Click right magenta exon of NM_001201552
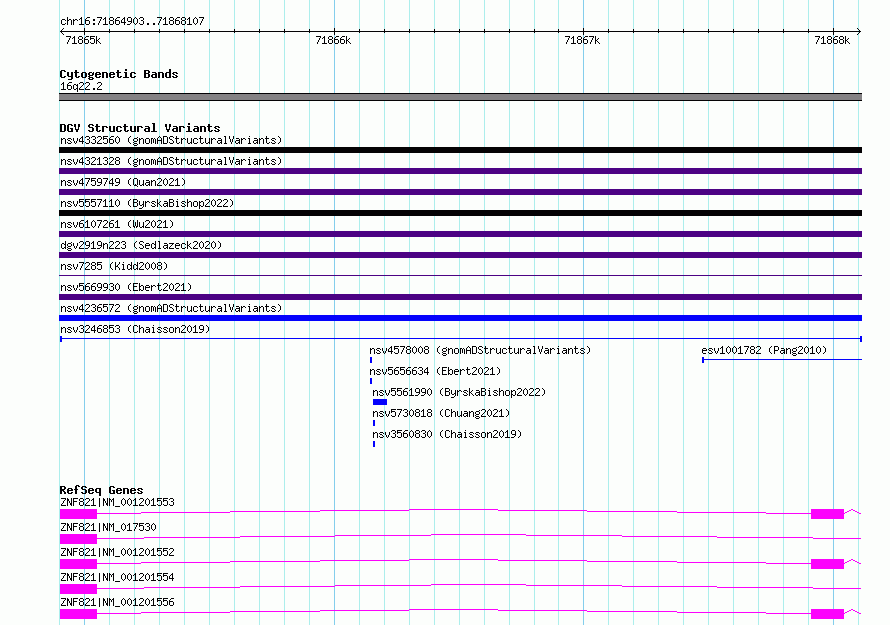The height and width of the screenshot is (625, 890). [x=828, y=564]
